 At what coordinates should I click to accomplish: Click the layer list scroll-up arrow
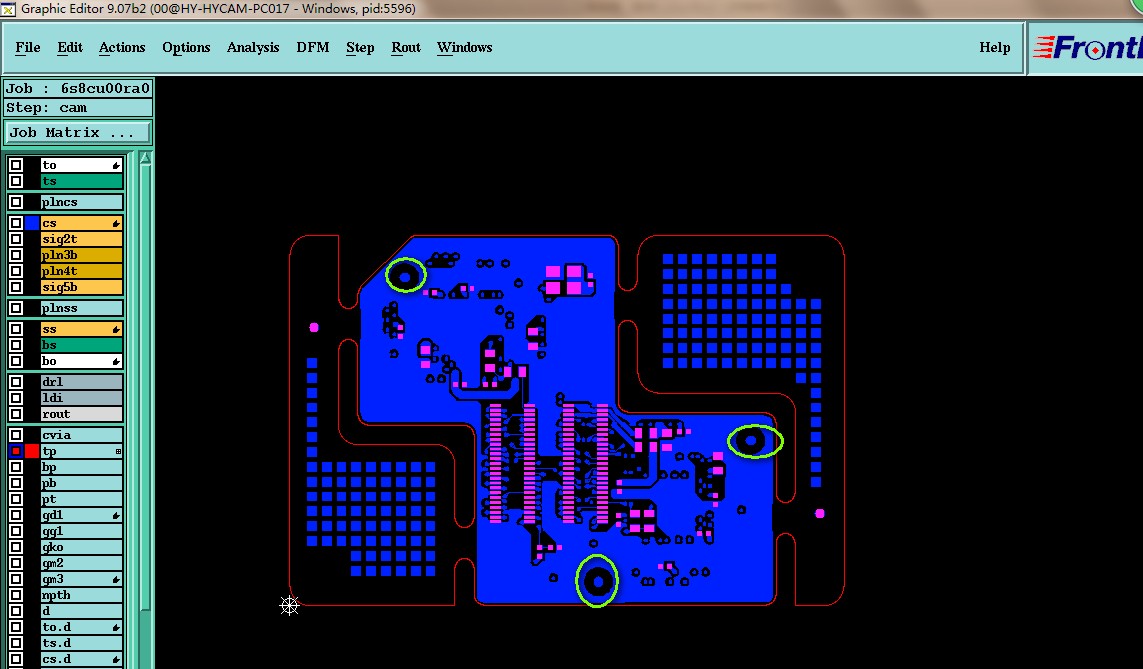point(145,158)
